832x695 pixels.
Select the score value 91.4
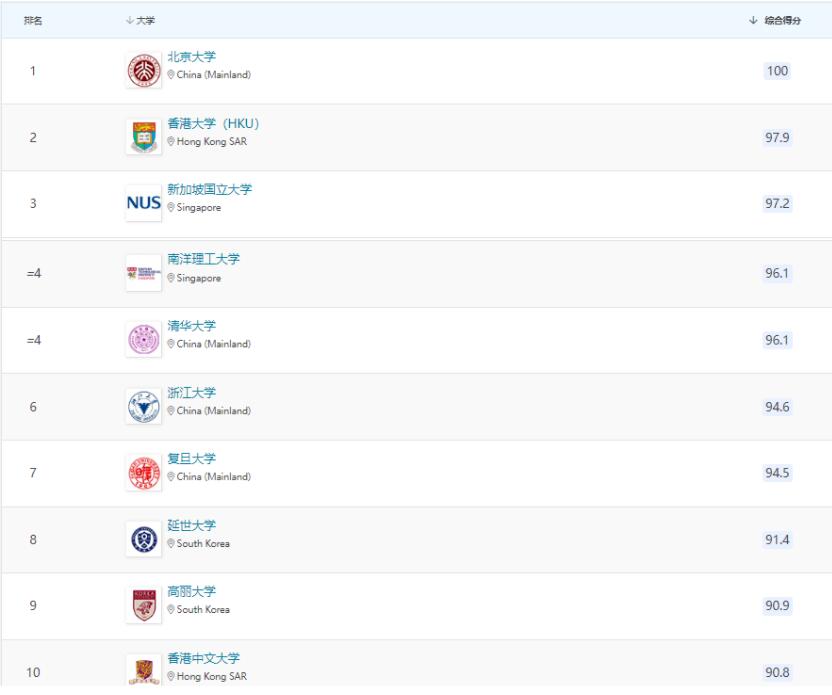(x=777, y=540)
